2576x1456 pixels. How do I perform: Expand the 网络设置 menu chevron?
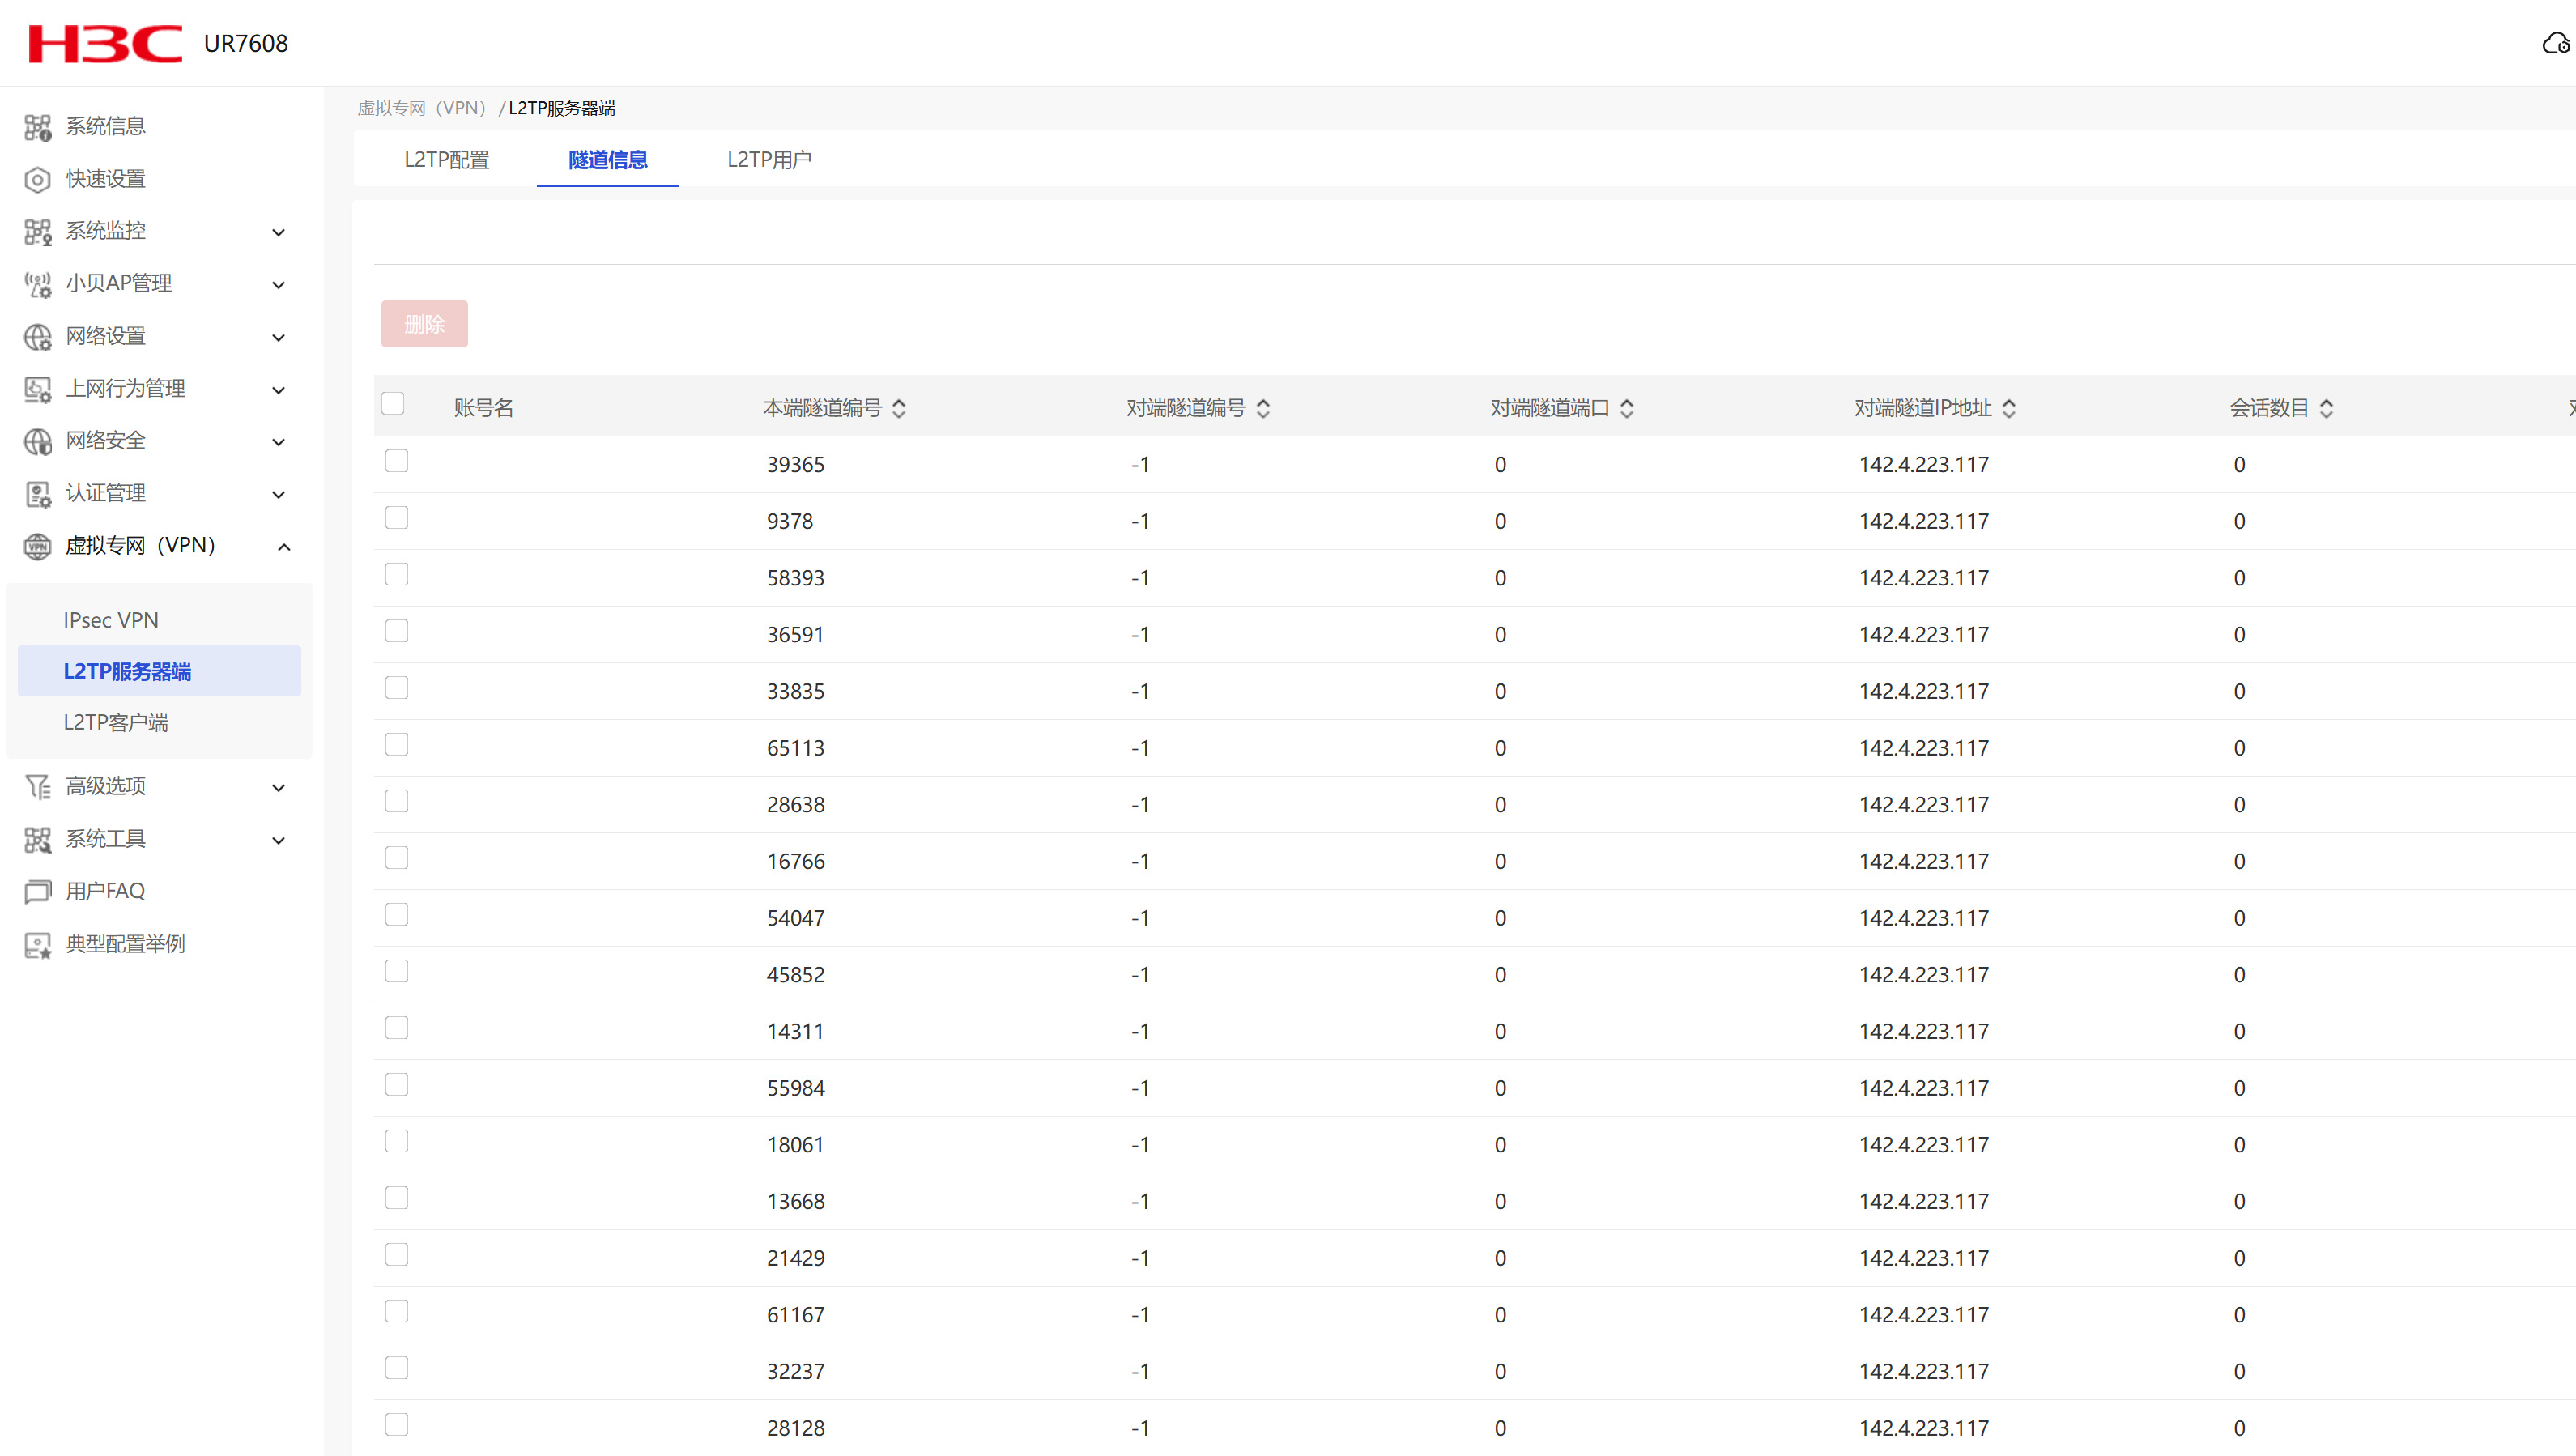279,338
